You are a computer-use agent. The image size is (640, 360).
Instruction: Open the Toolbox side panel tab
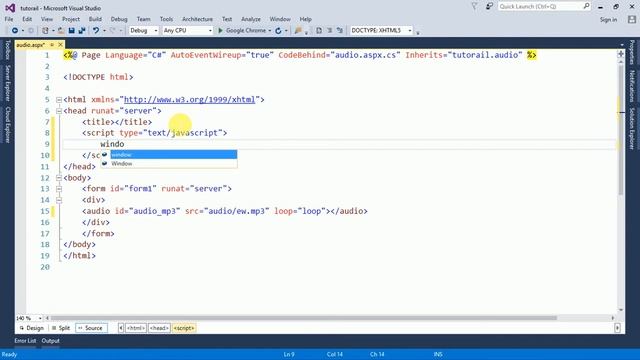click(x=7, y=49)
